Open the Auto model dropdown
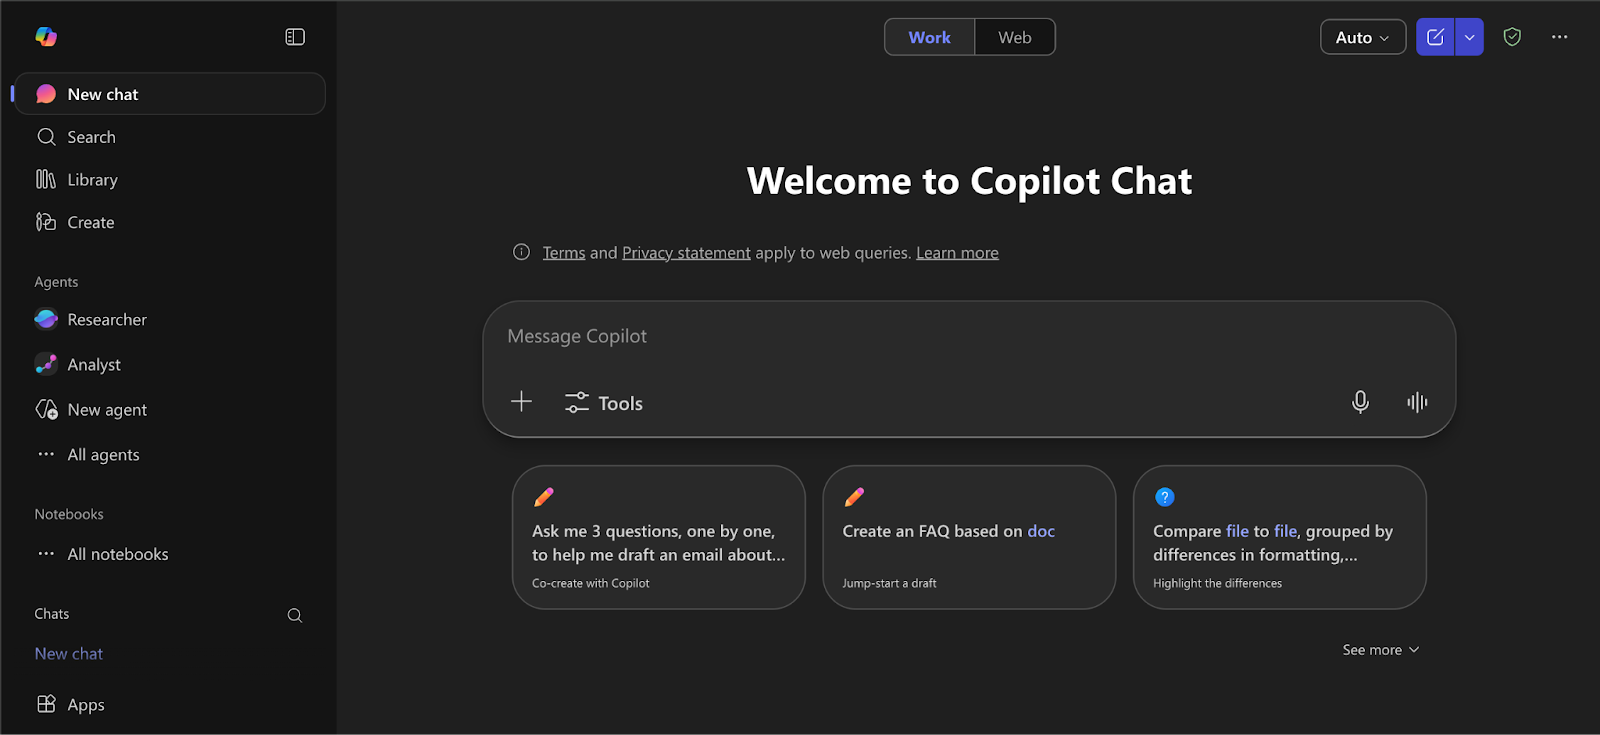Image resolution: width=1600 pixels, height=735 pixels. (1363, 37)
